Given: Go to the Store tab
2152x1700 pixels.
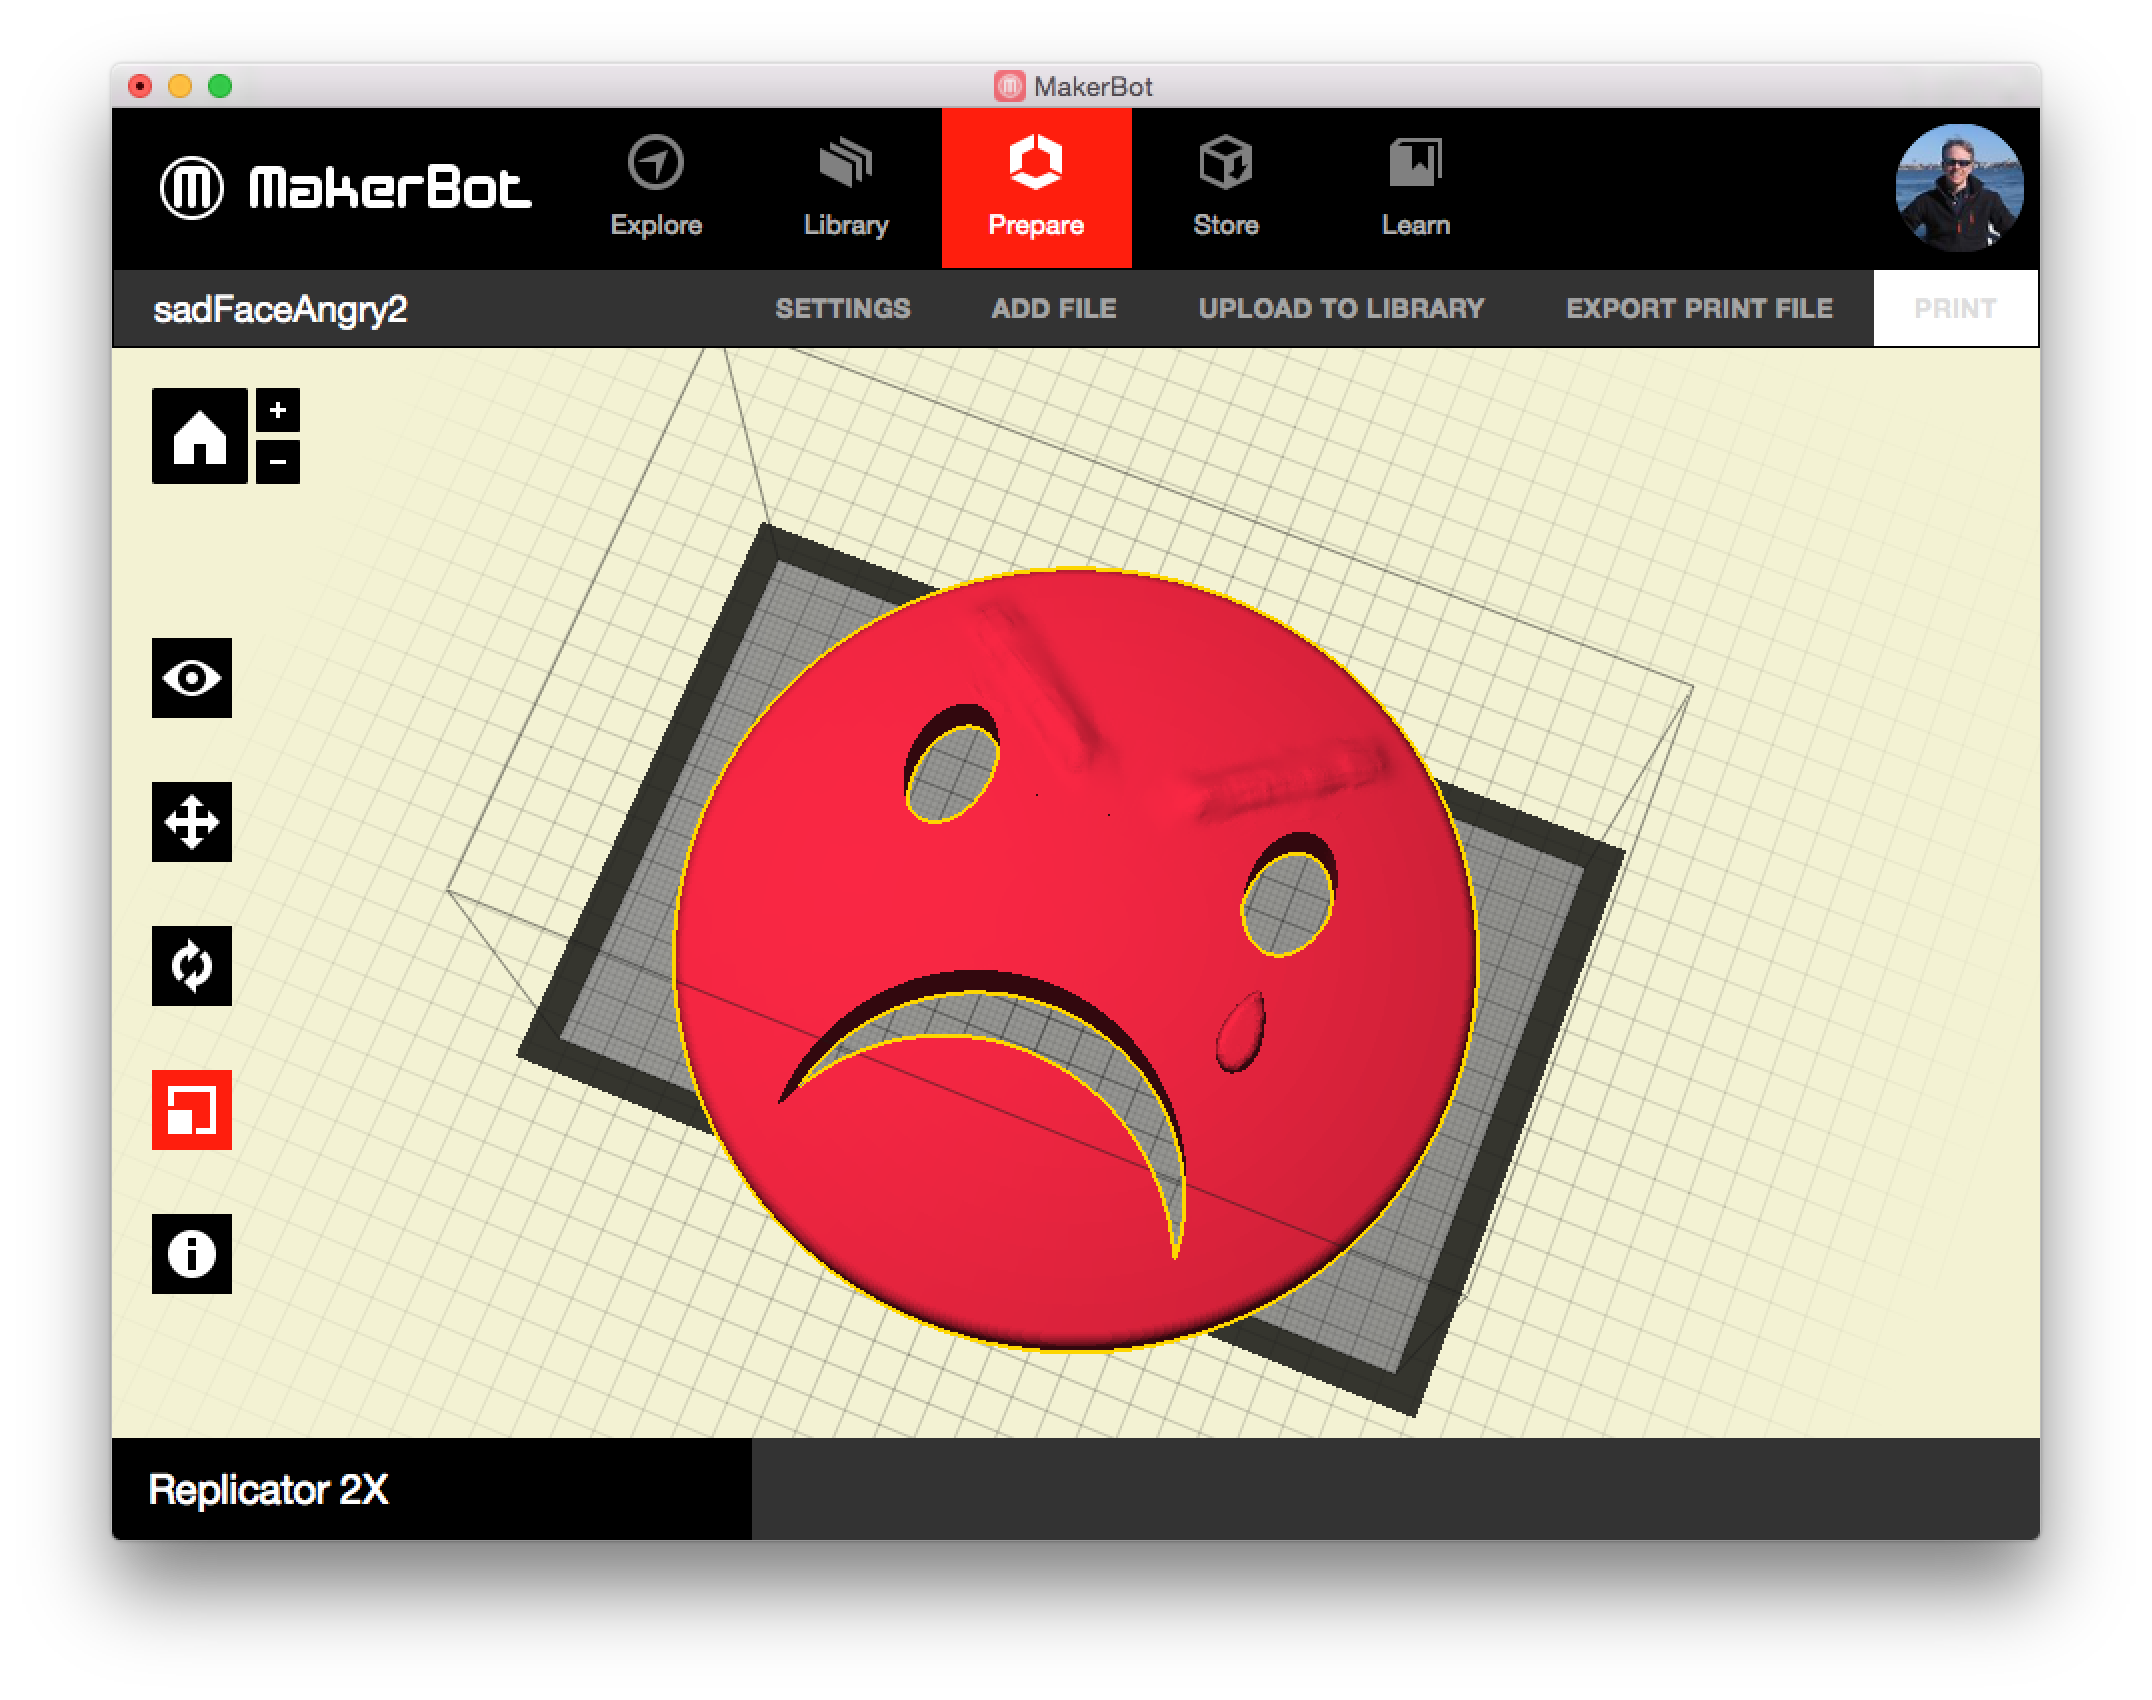Looking at the screenshot, I should (x=1226, y=188).
